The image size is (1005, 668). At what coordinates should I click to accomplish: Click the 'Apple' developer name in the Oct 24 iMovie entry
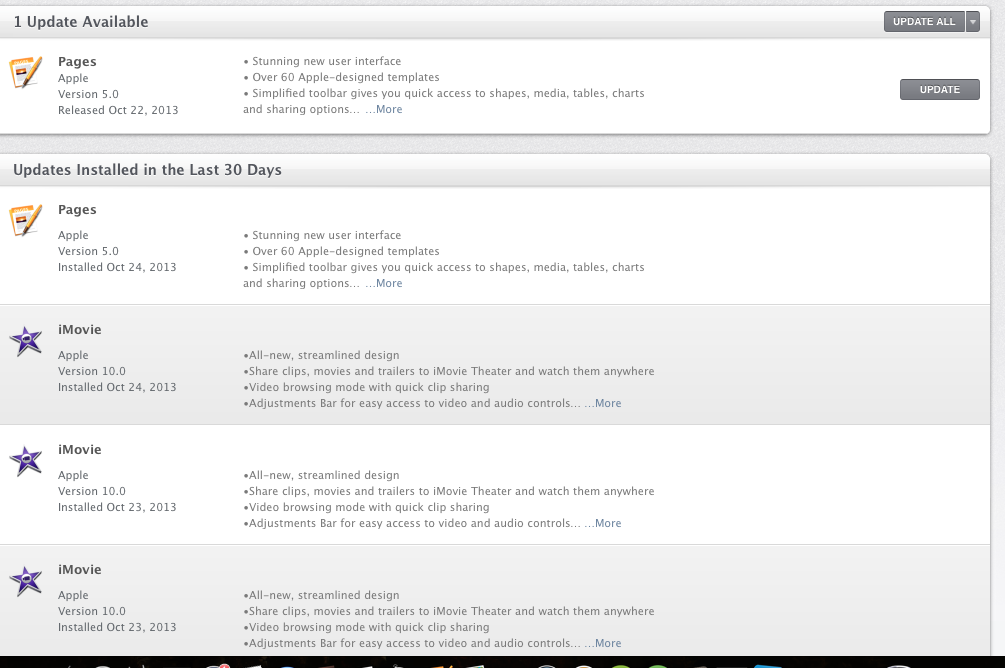[73, 355]
